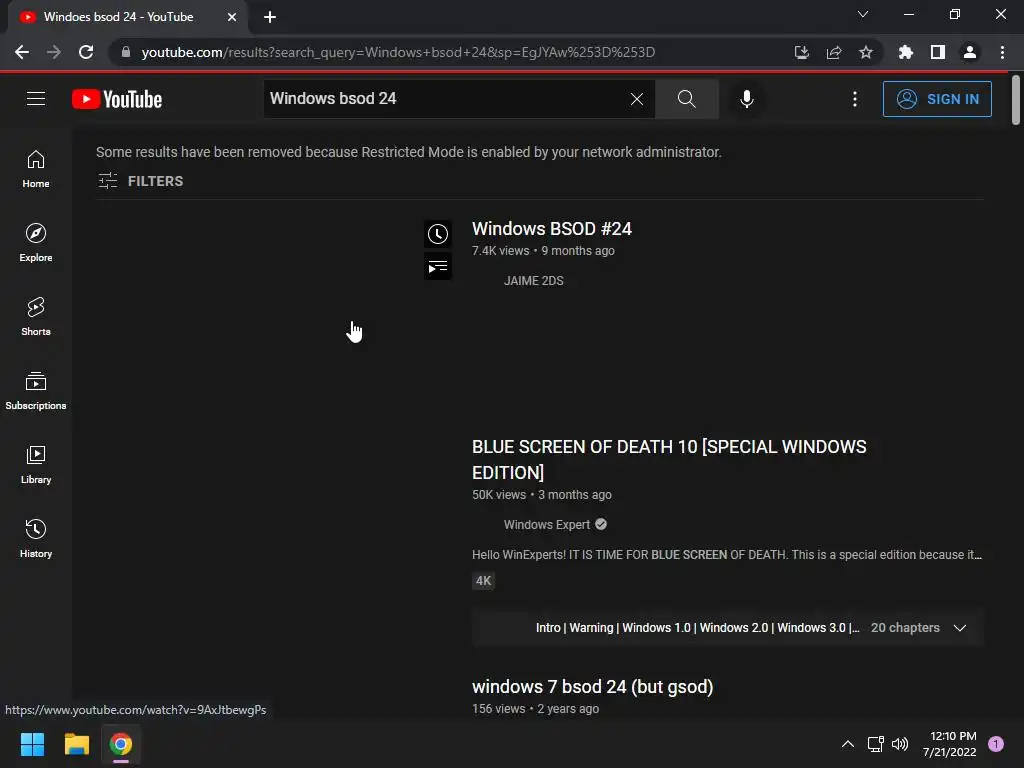Visit the Windows Expert channel

(547, 524)
